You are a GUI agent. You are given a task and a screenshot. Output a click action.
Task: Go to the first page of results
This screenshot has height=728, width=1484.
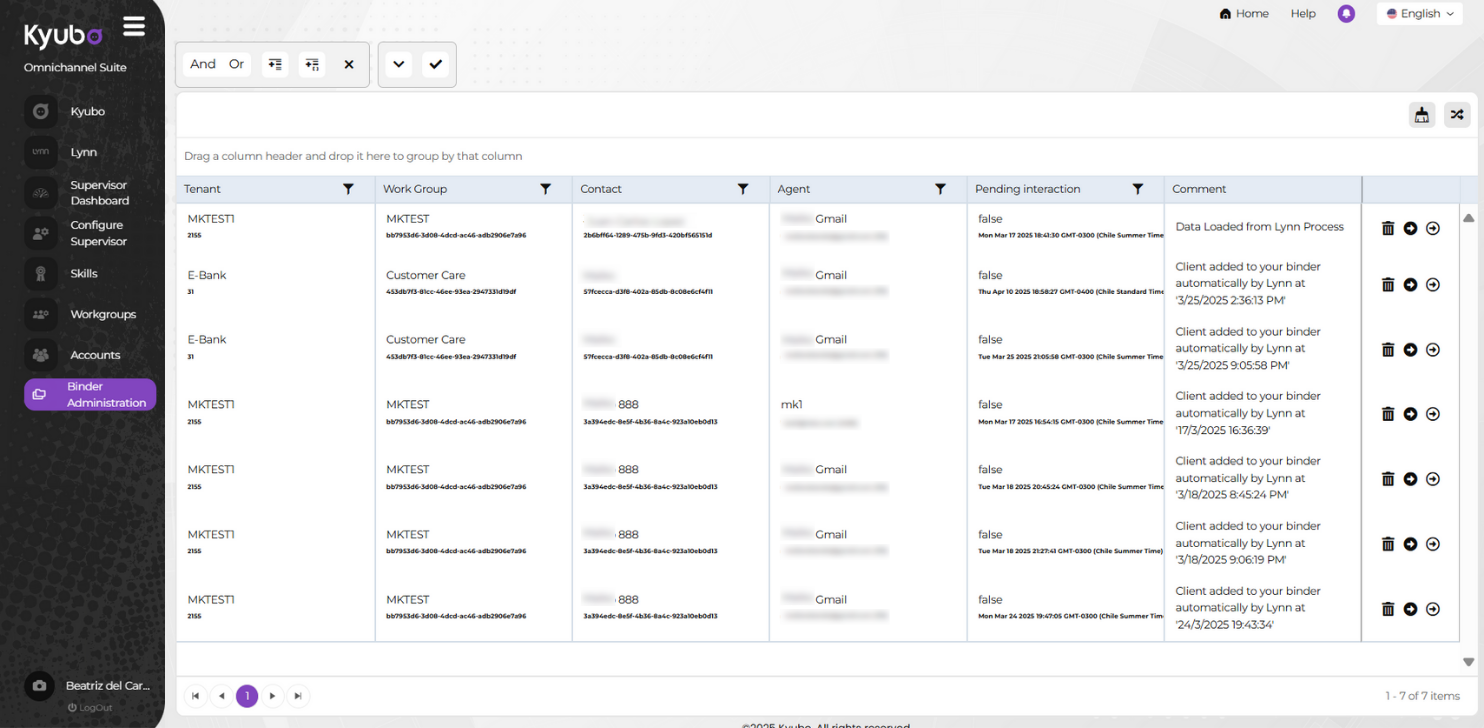click(x=196, y=696)
